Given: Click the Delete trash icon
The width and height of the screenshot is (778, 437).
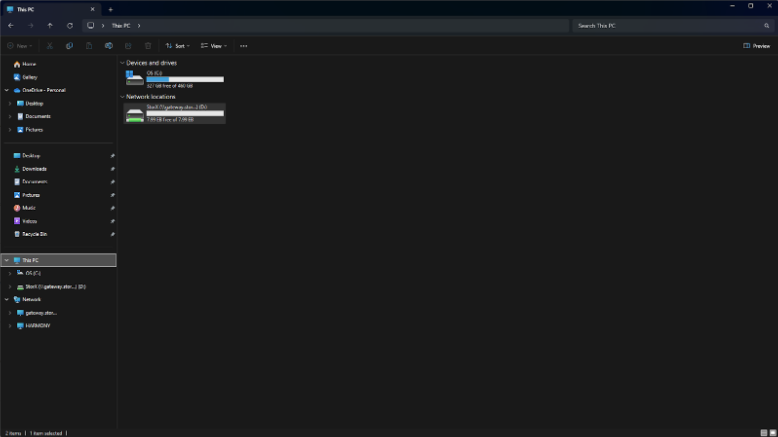Looking at the screenshot, I should (148, 46).
